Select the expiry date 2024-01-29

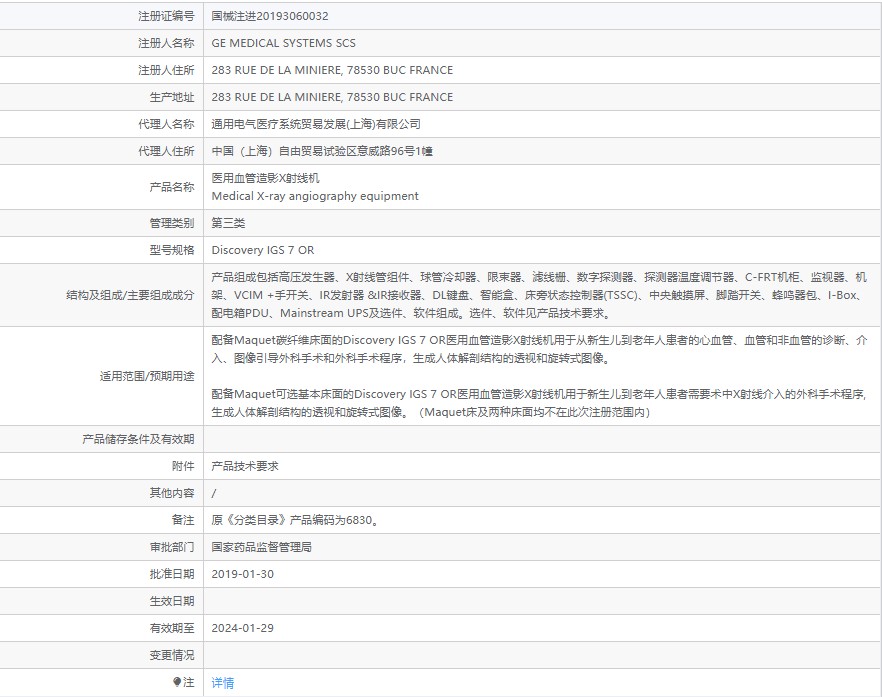click(243, 628)
